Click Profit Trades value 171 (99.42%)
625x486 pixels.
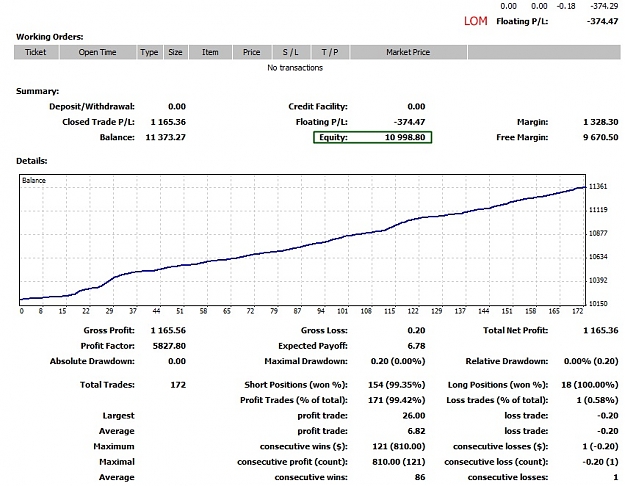[397, 400]
